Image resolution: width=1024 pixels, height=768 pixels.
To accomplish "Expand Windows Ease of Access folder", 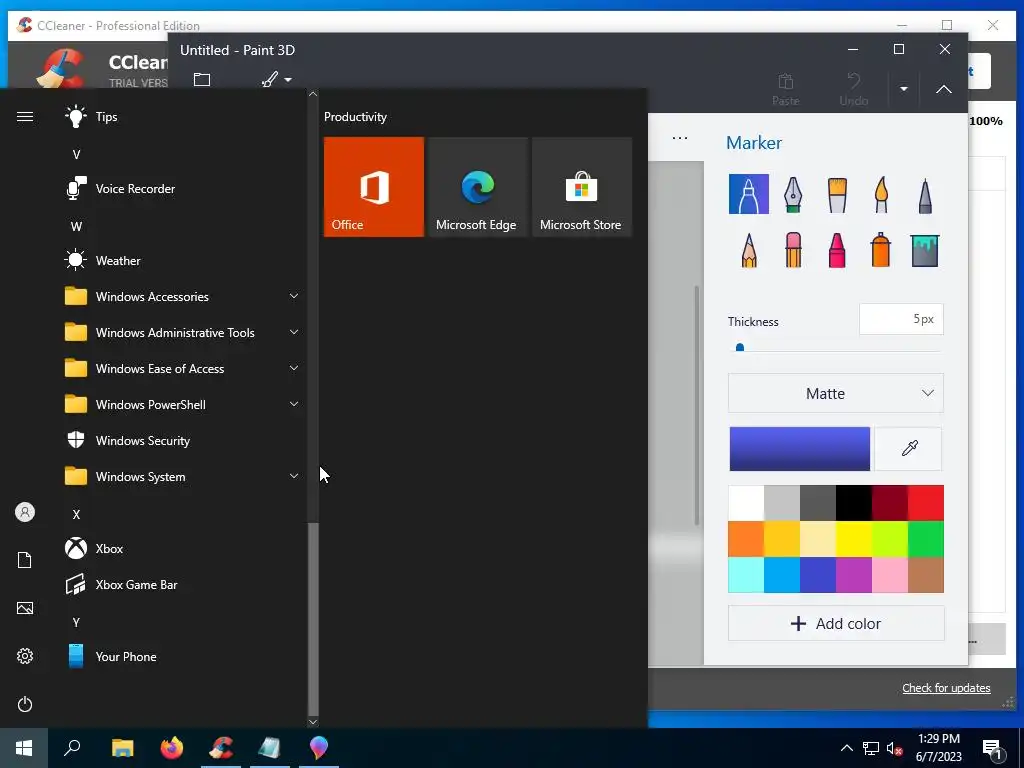I will click(x=183, y=368).
